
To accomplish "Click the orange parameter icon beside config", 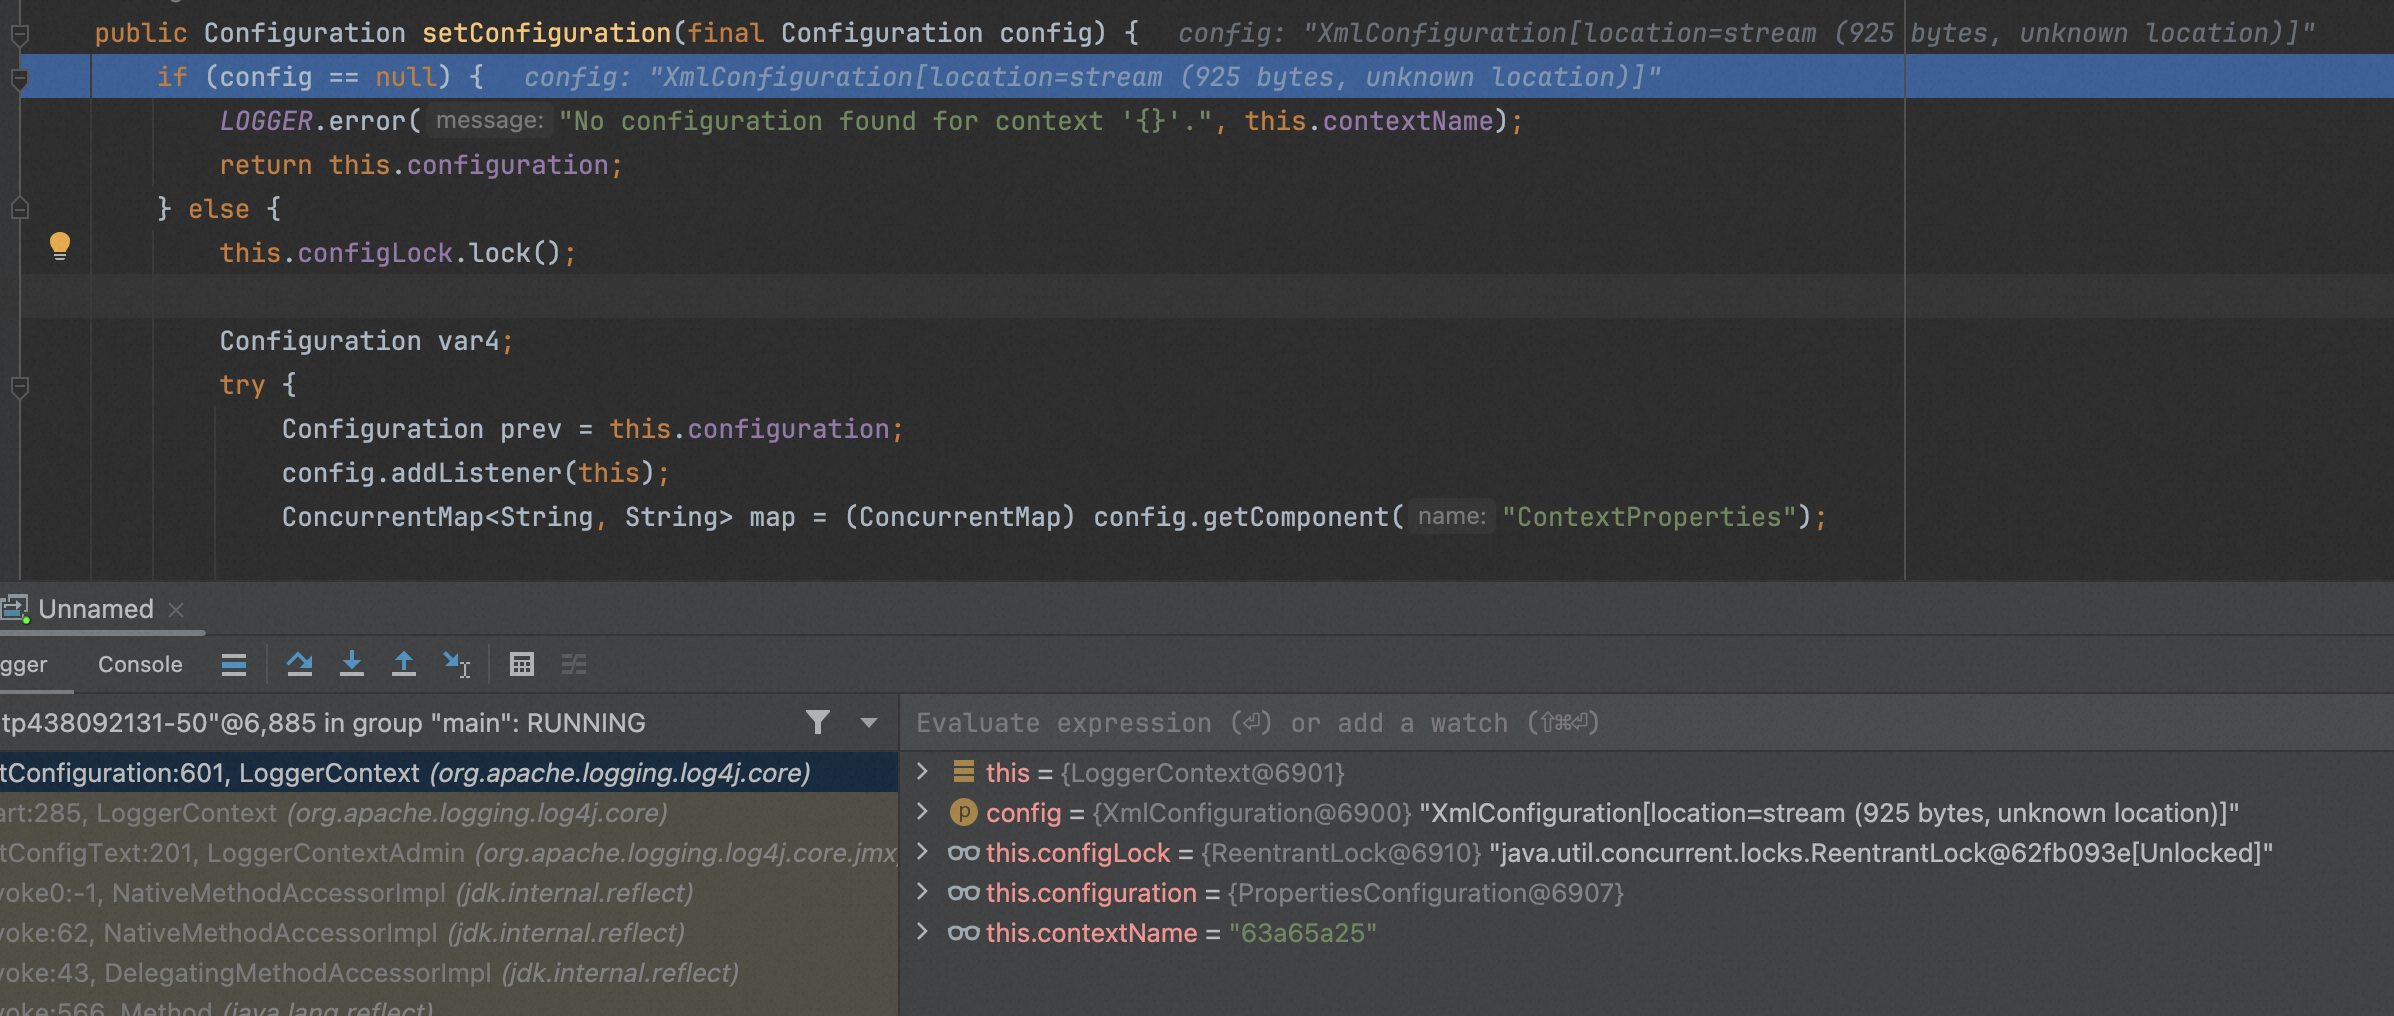I will click(963, 813).
